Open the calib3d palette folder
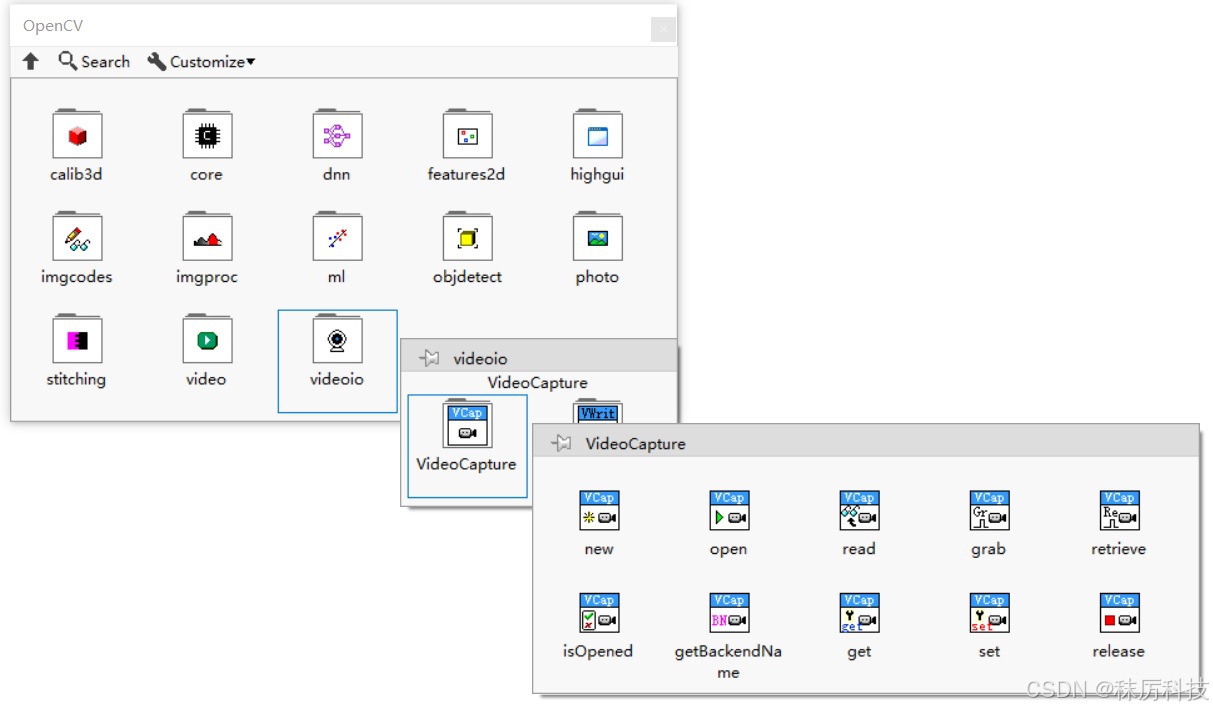Screen dimensions: 1213x709 pos(77,135)
